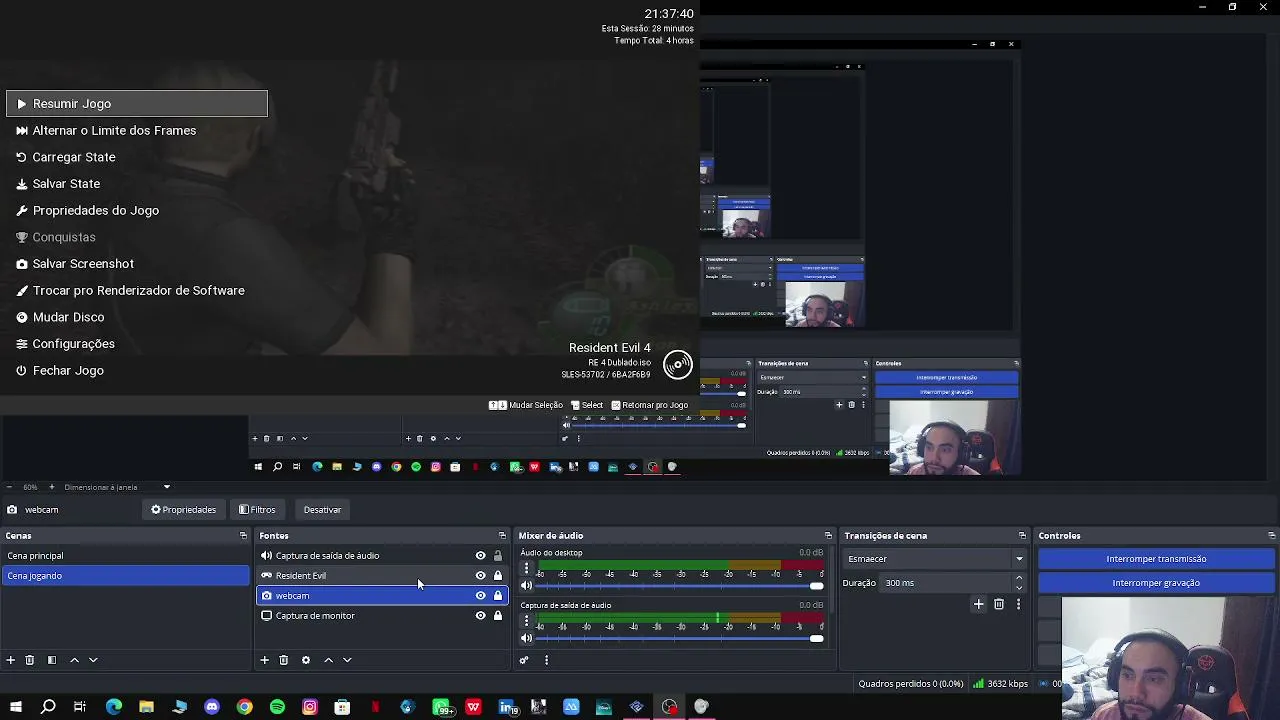
Task: Click the Propriedades button
Action: tap(184, 510)
